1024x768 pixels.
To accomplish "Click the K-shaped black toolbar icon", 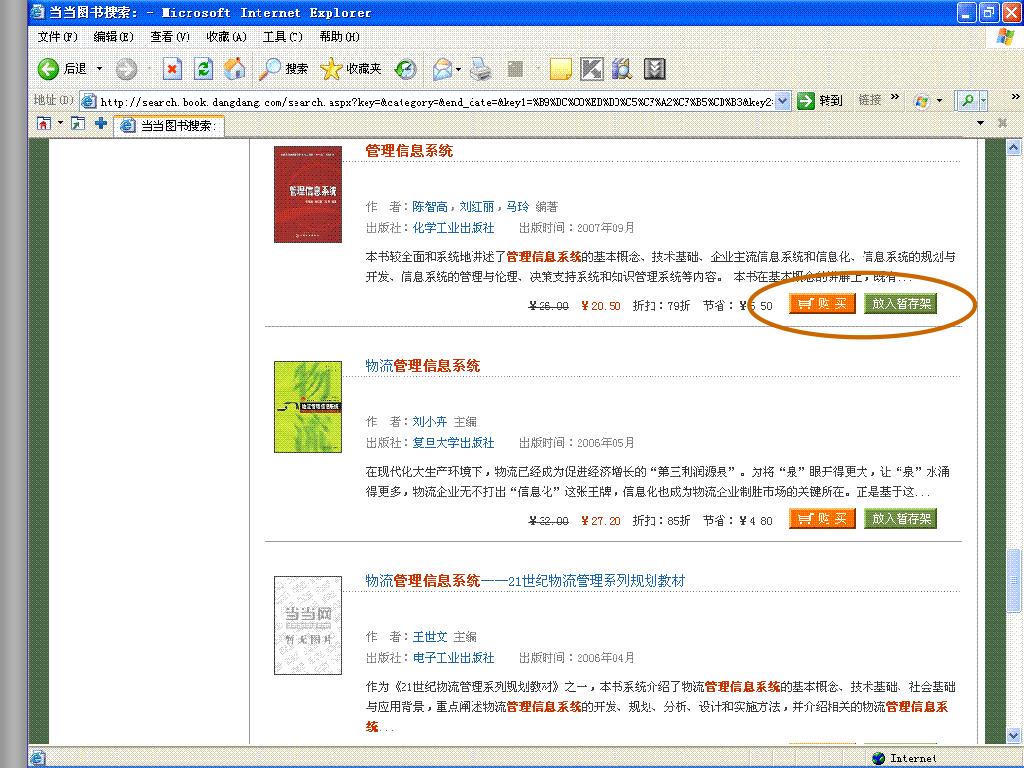I will (x=592, y=69).
